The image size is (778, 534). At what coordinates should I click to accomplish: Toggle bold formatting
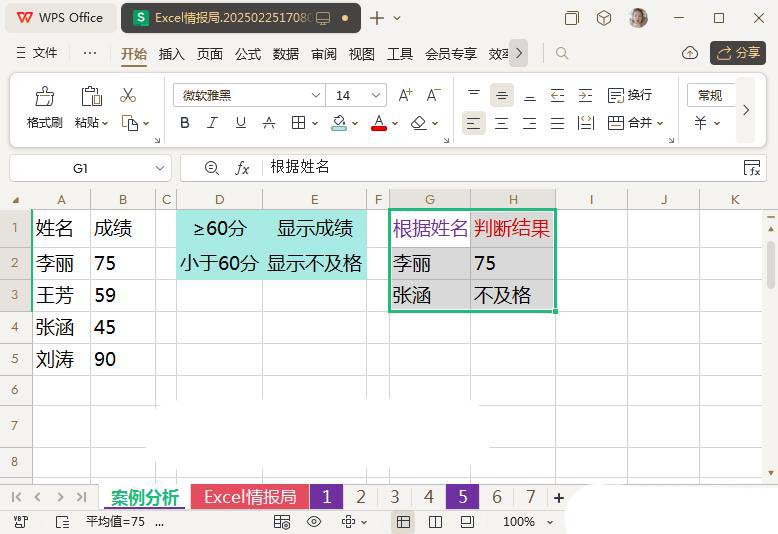(x=185, y=123)
